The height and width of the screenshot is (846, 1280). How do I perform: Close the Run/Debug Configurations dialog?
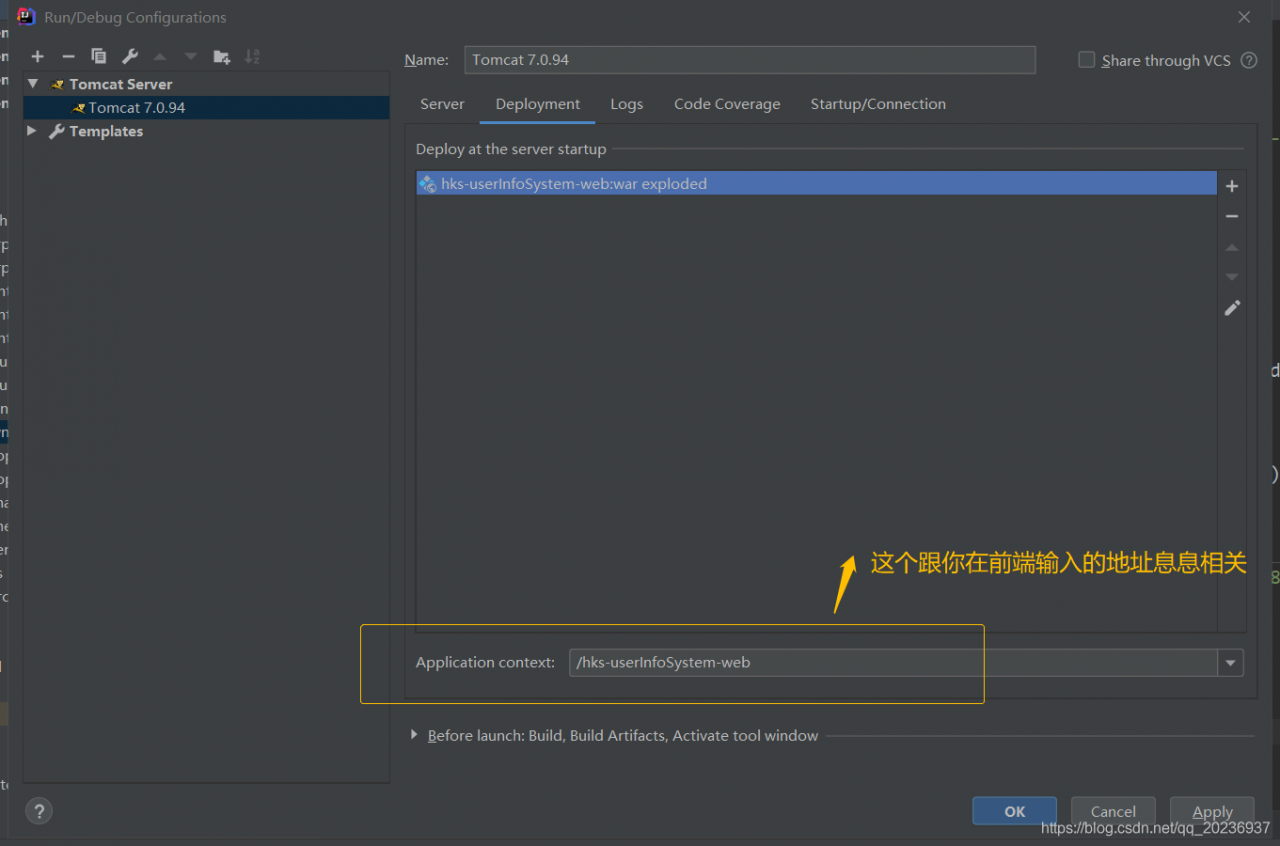1244,17
